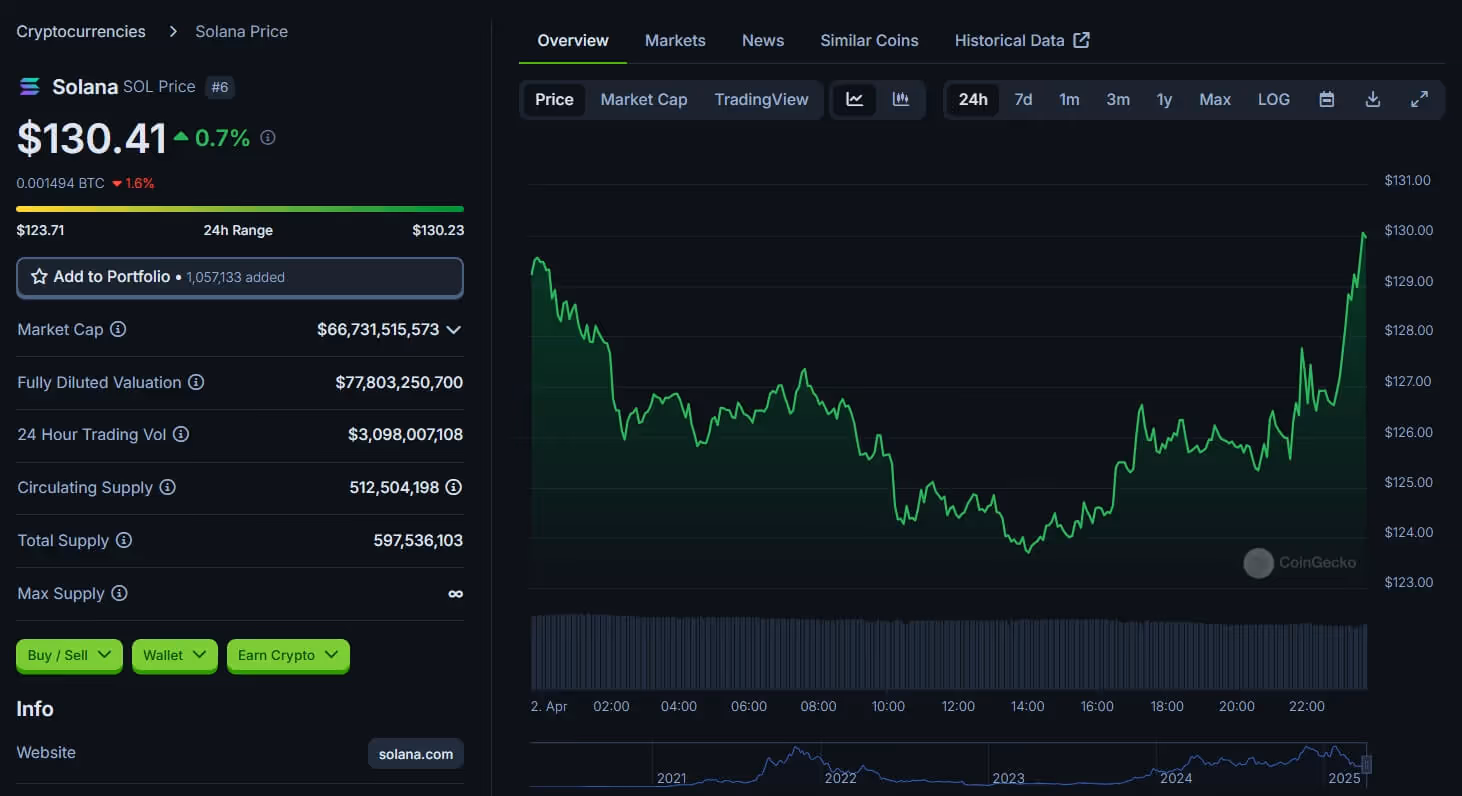
Task: Switch to candlestick chart icon
Action: pyautogui.click(x=901, y=99)
